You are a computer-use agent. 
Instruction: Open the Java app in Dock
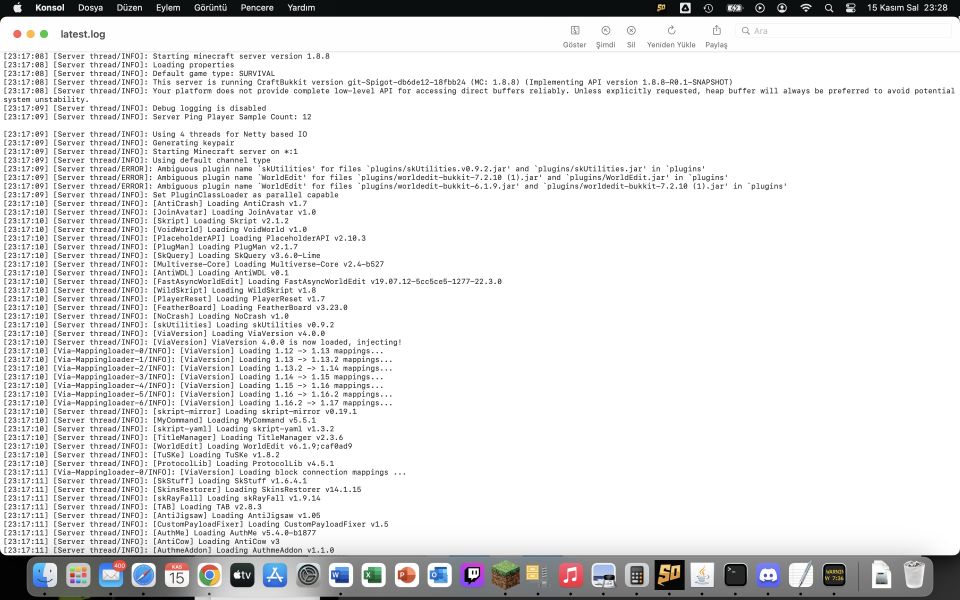tap(702, 576)
